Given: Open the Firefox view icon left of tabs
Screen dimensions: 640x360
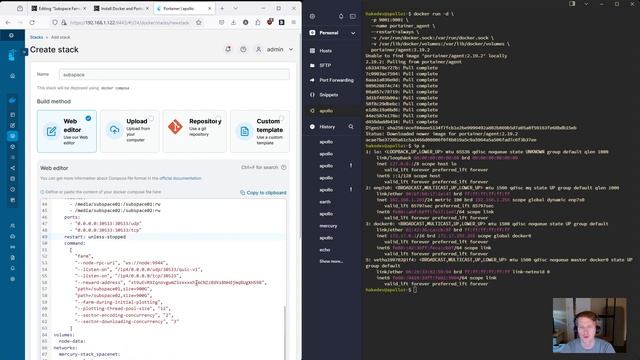Looking at the screenshot, I should (x=20, y=8).
